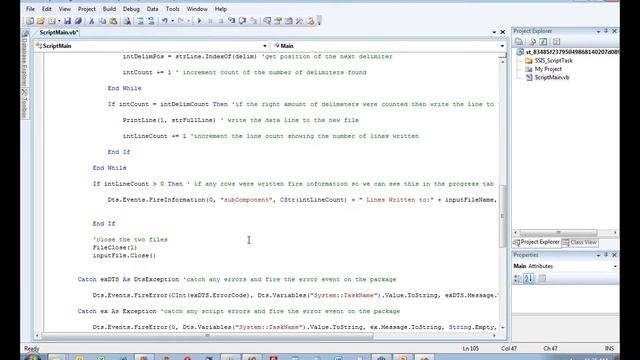Click the New Project toolbar icon
This screenshot has height=360, width=640.
(x=29, y=21)
